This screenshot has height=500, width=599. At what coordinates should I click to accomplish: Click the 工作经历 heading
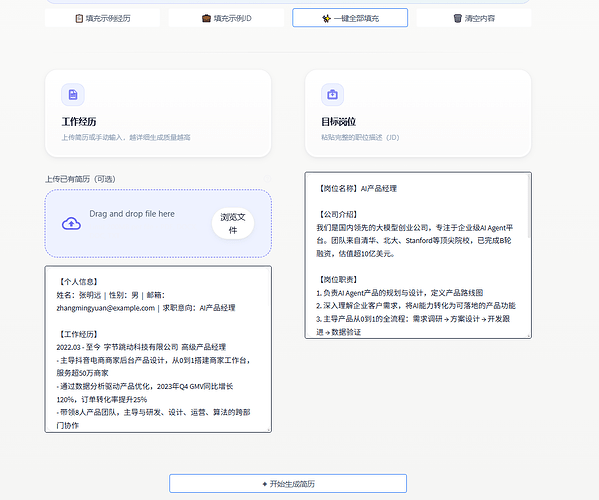point(79,122)
